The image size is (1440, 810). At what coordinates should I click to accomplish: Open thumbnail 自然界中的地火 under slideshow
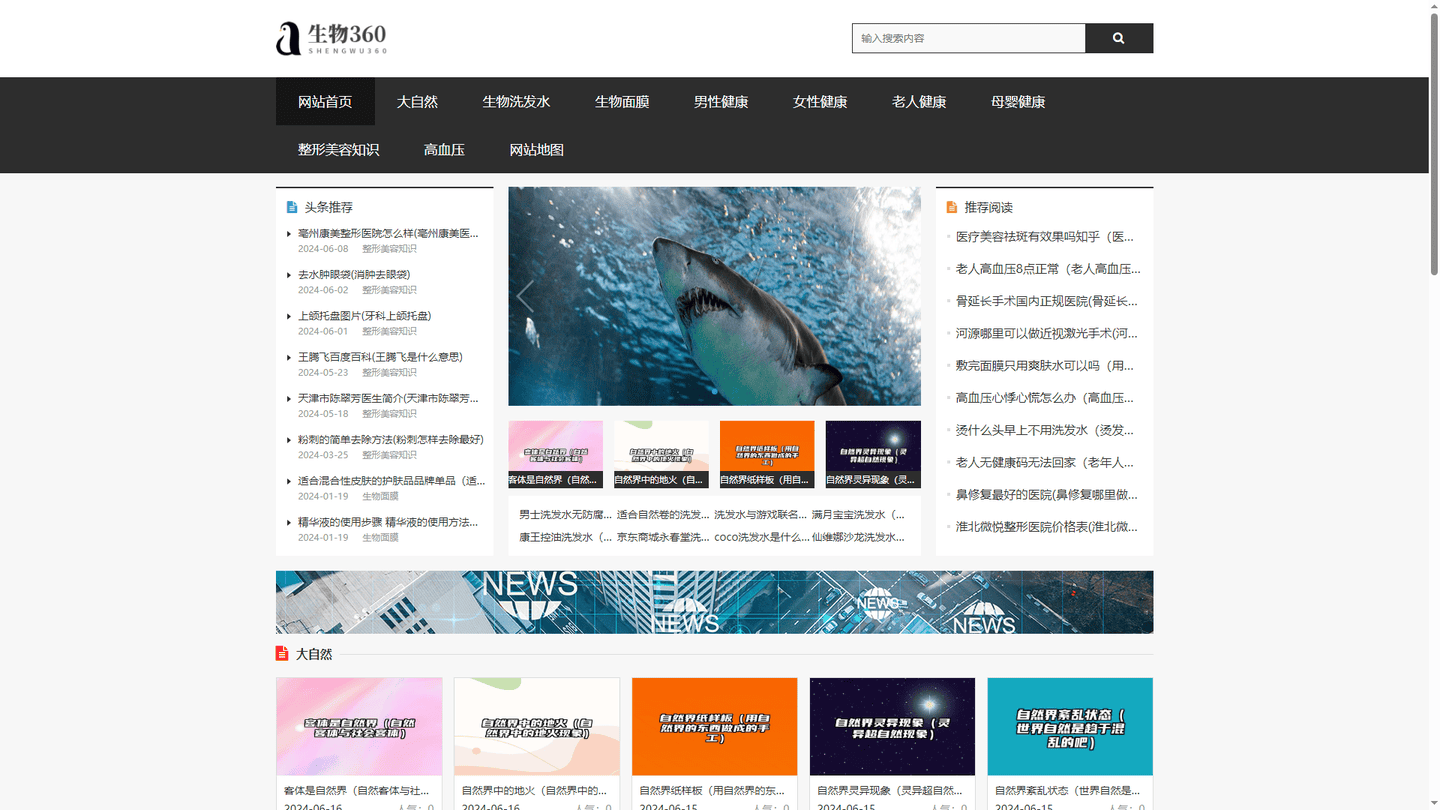point(661,454)
